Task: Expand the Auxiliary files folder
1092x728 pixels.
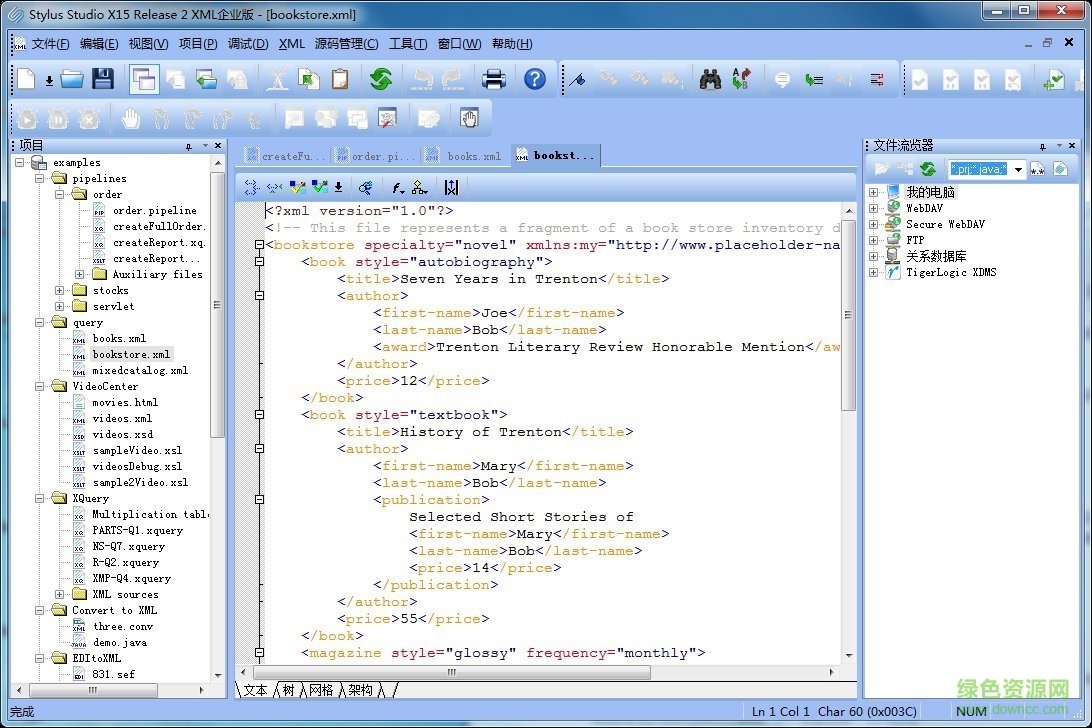Action: coord(80,275)
